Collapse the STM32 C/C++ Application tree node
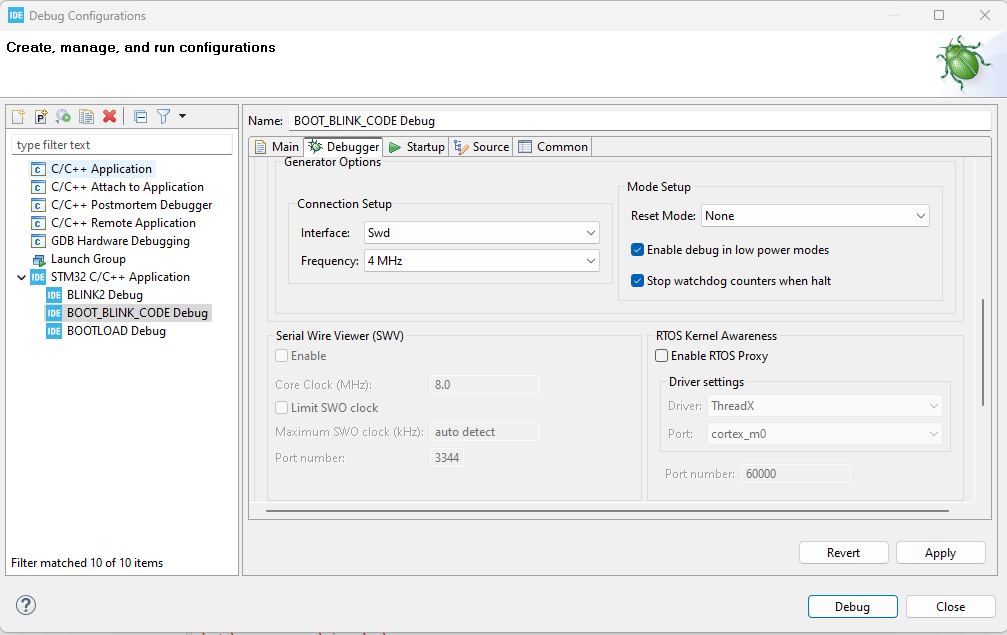This screenshot has width=1007, height=635. [x=22, y=277]
